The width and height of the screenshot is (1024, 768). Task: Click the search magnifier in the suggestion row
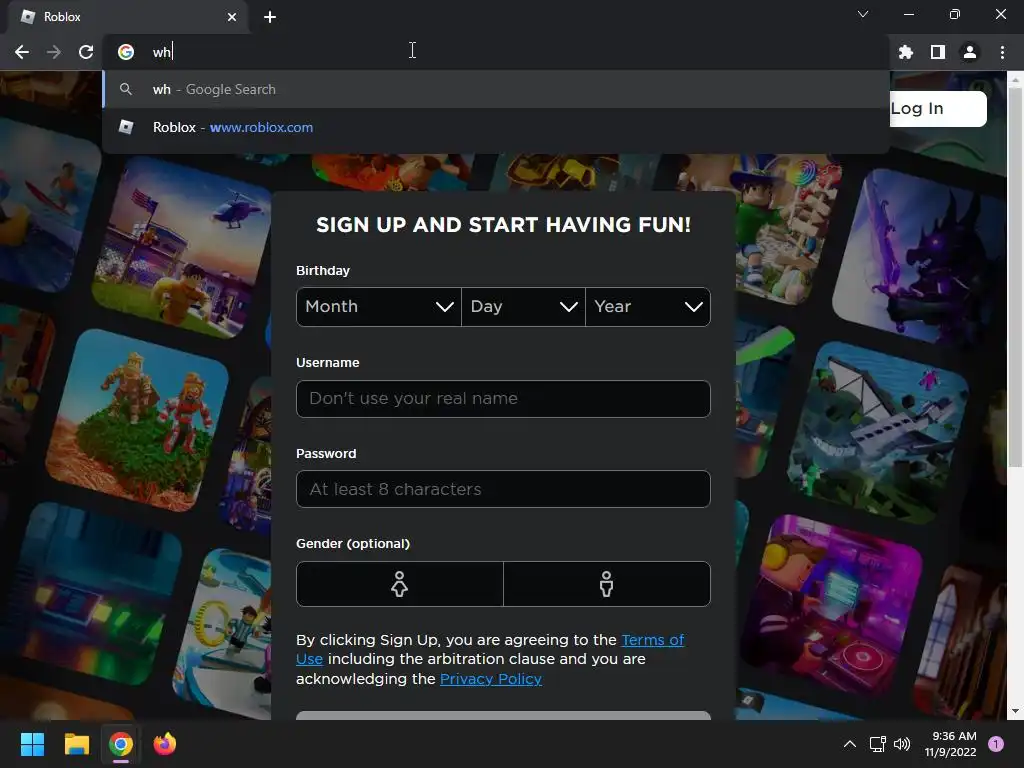click(126, 89)
